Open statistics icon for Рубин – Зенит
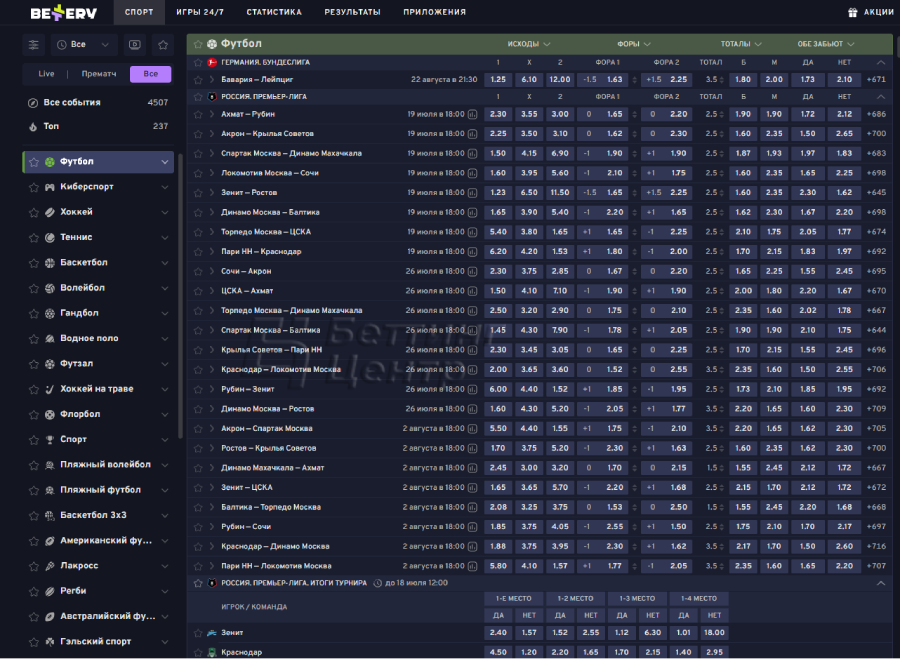Viewport: 900px width, 659px height. pos(472,389)
